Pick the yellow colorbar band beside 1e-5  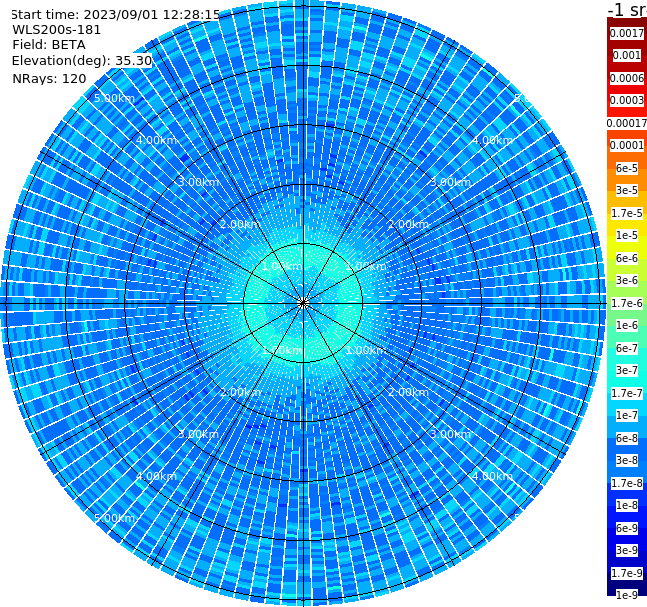click(627, 247)
